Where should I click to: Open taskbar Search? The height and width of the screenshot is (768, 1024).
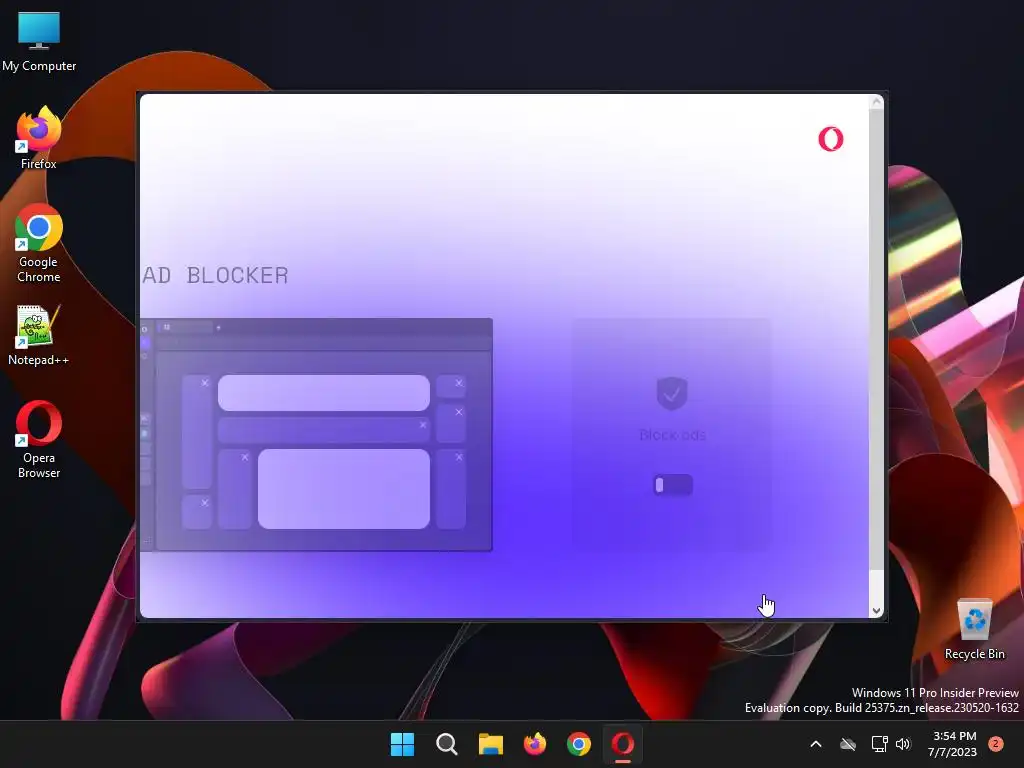[x=447, y=744]
